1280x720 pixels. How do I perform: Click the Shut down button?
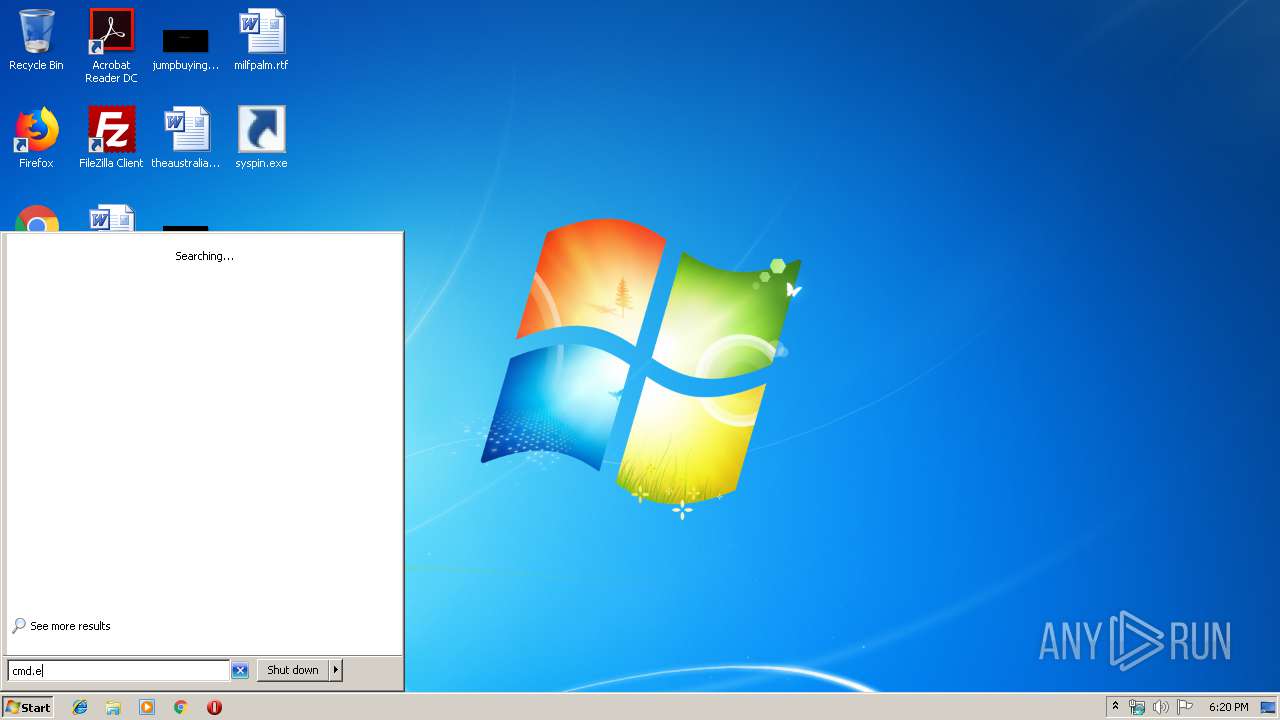pyautogui.click(x=293, y=670)
